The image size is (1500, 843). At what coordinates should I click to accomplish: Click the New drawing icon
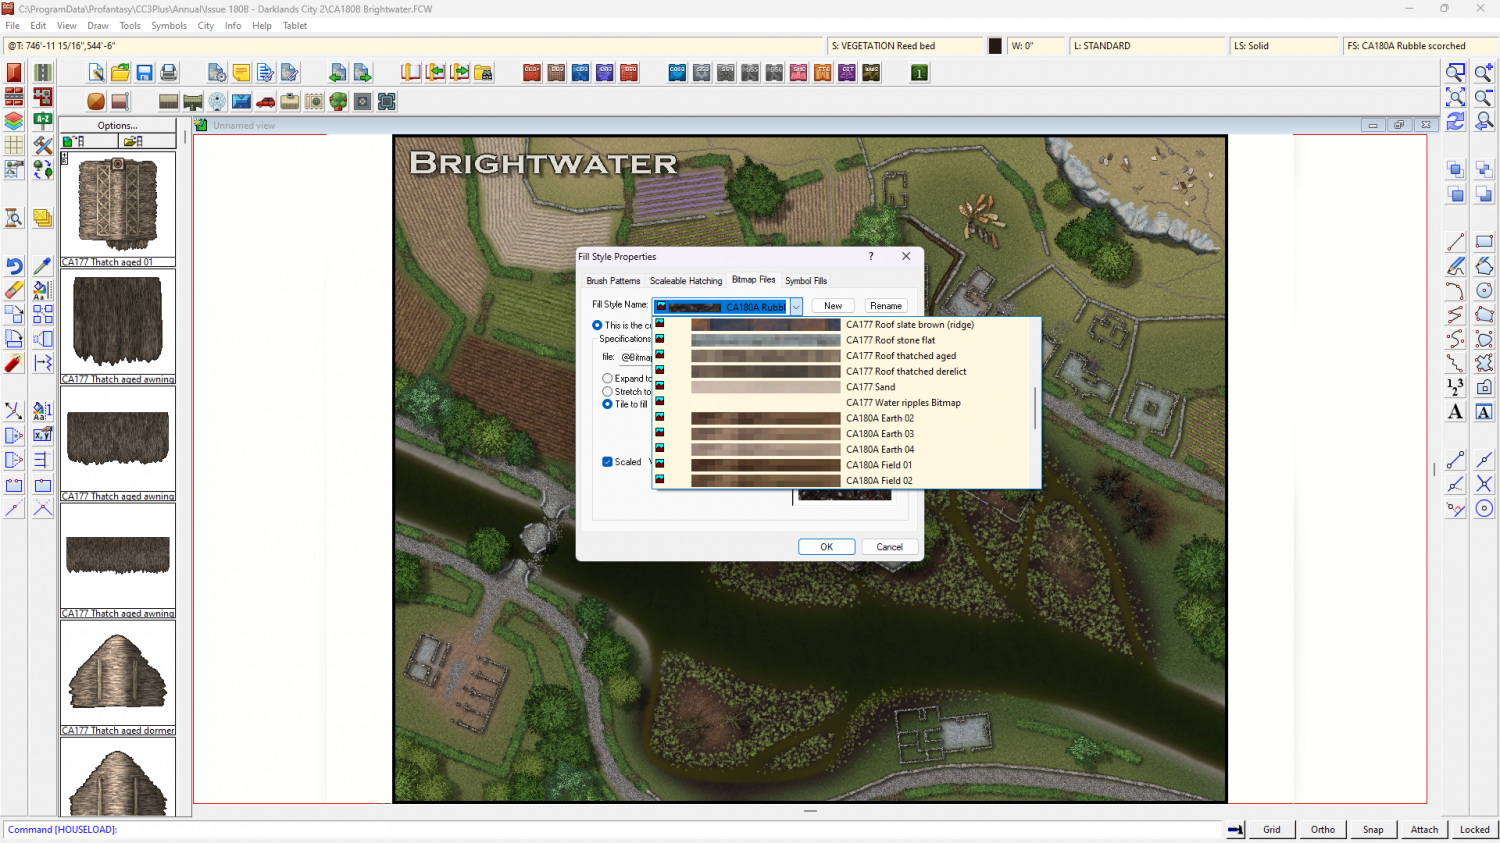[96, 73]
